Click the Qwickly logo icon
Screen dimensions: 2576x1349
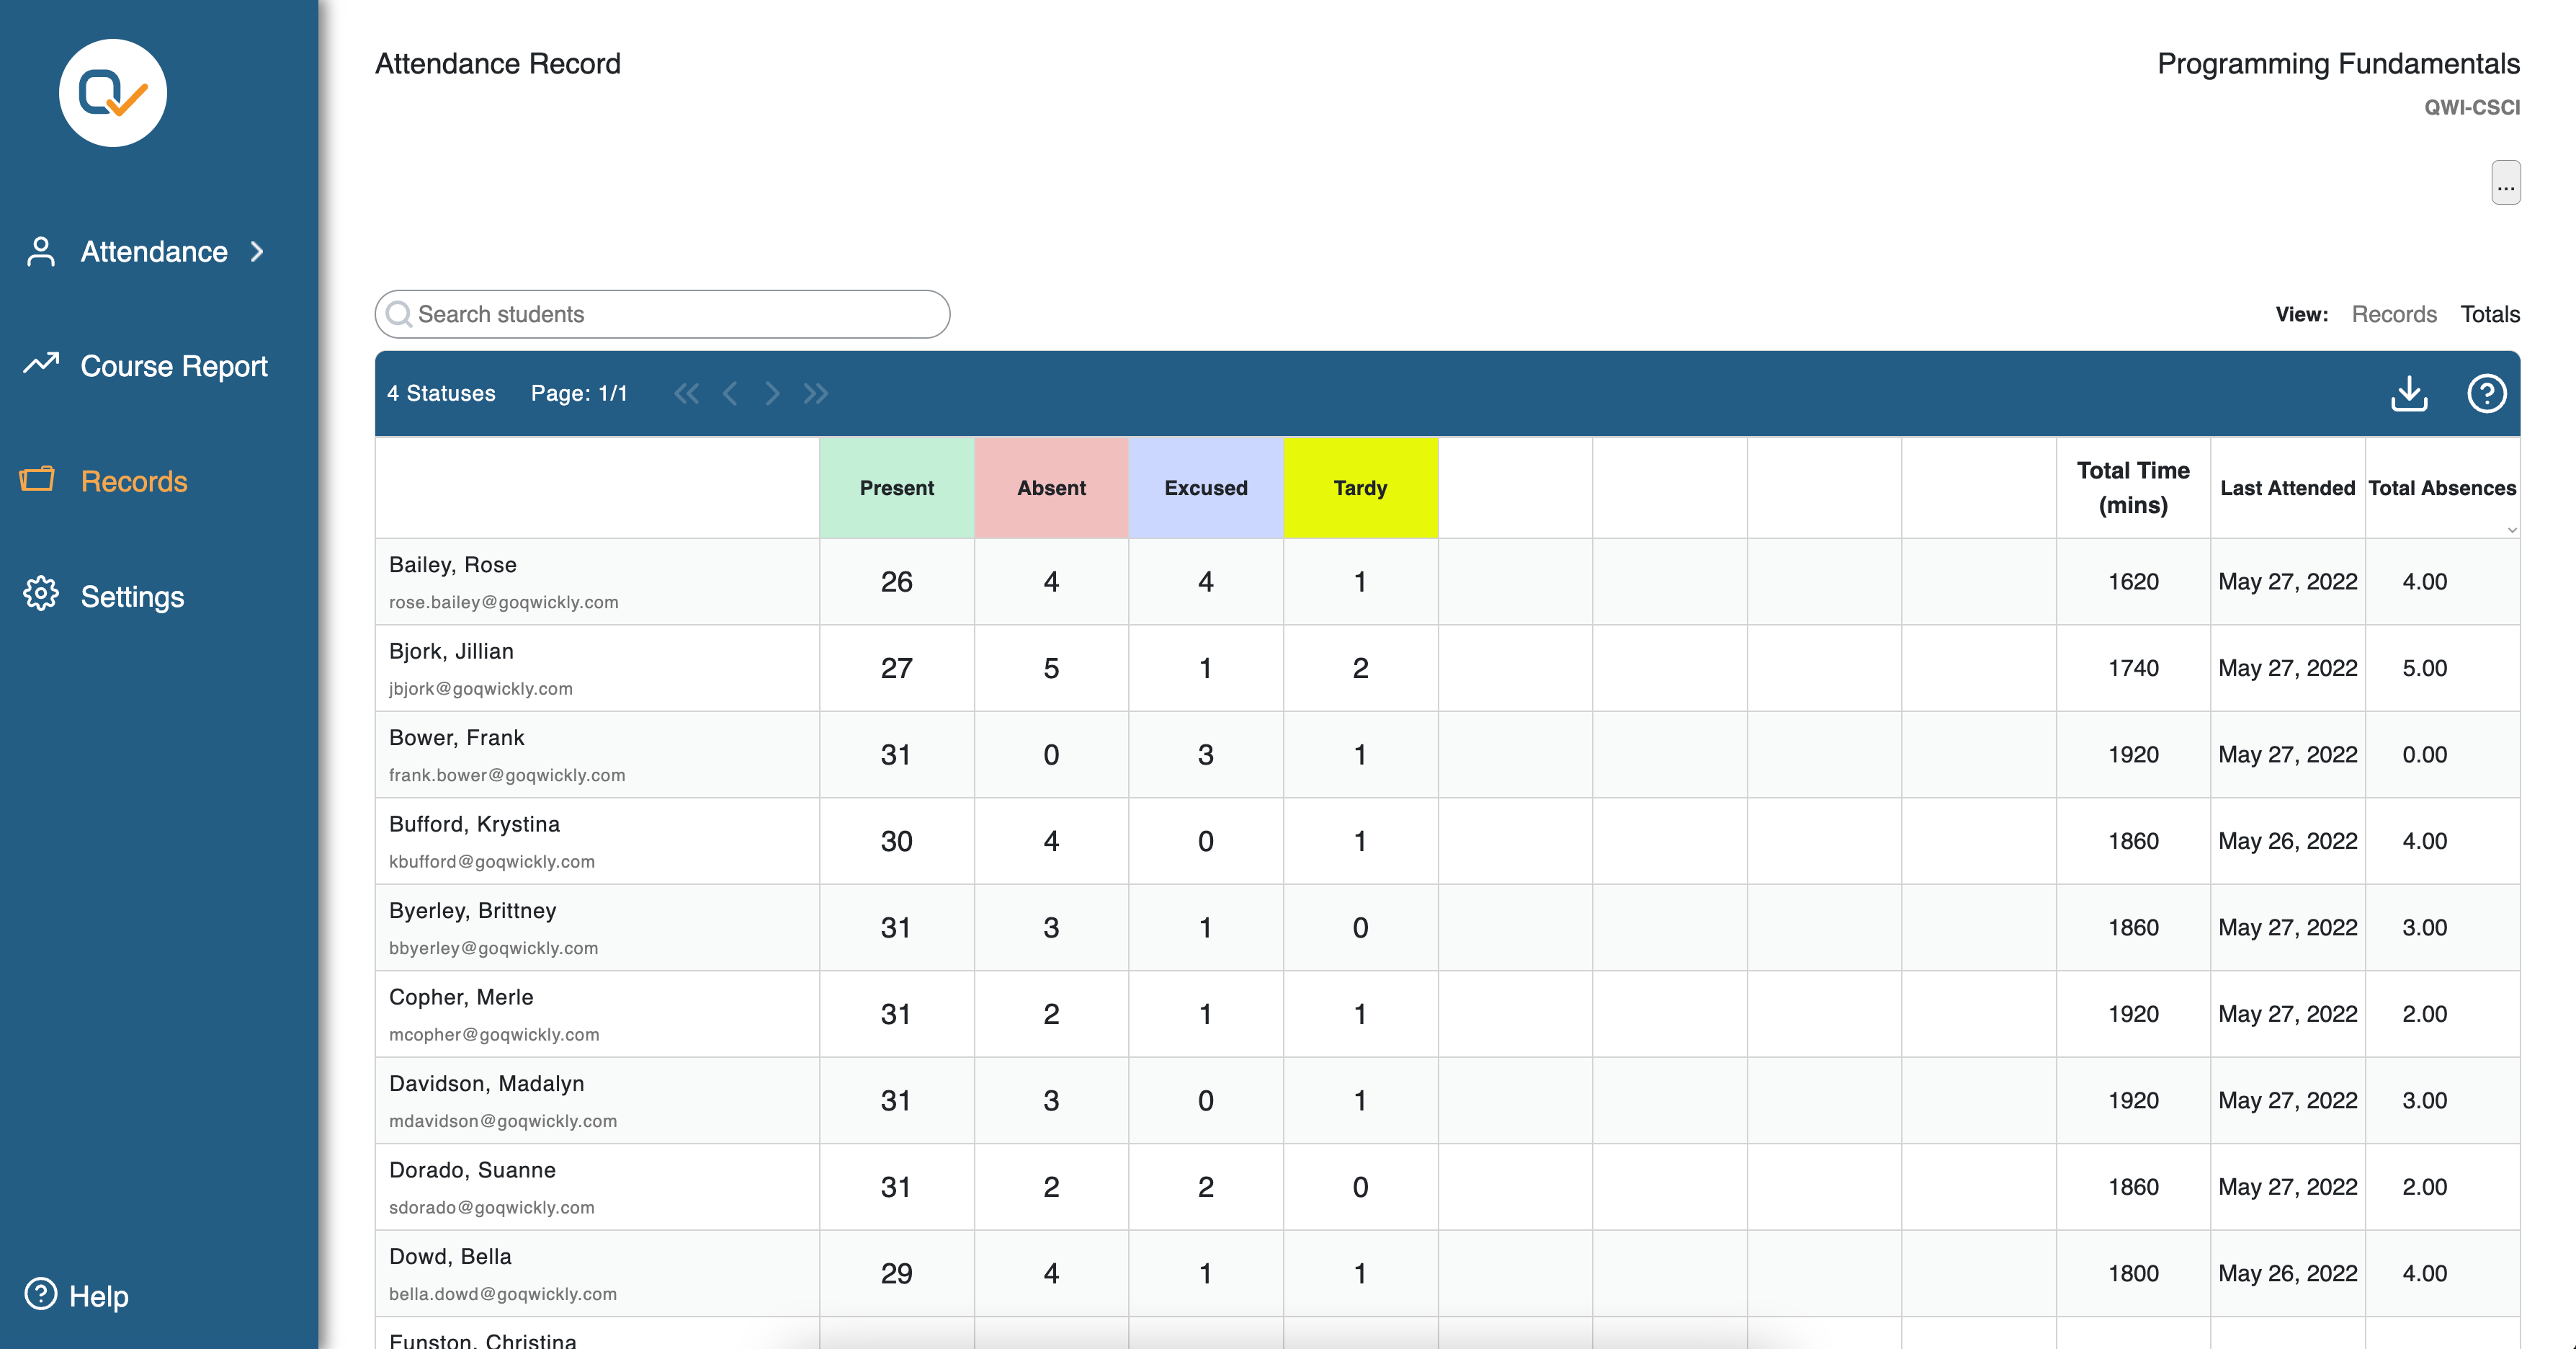click(113, 93)
